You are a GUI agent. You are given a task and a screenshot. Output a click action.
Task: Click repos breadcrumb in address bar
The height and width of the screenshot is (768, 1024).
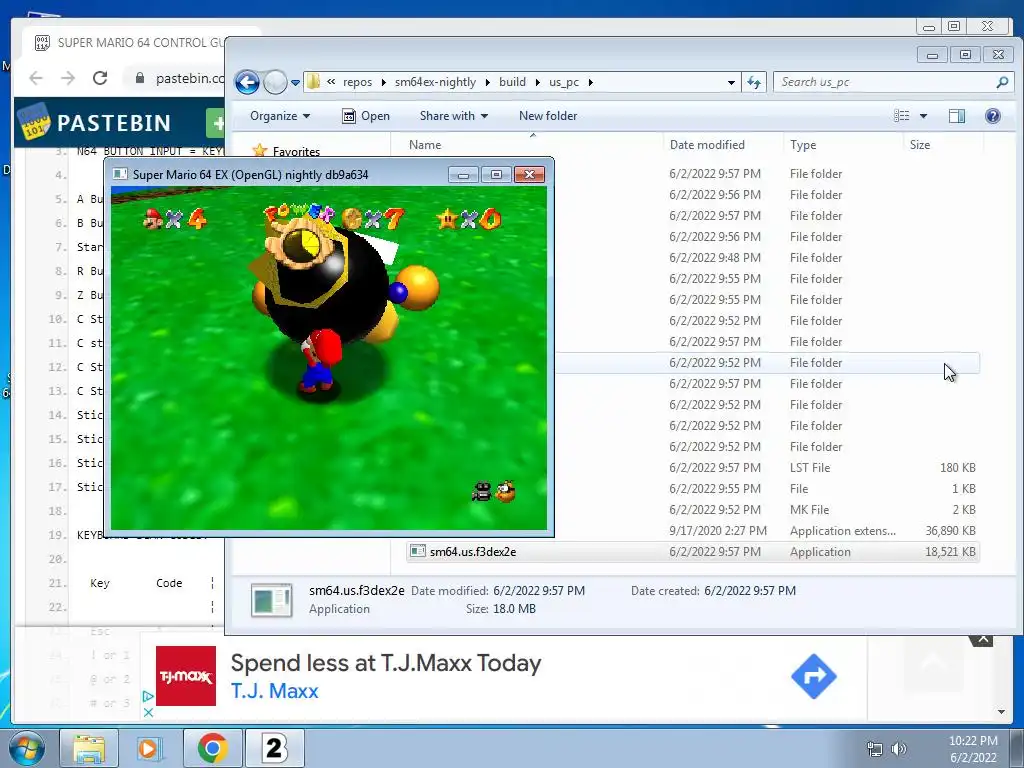coord(357,82)
